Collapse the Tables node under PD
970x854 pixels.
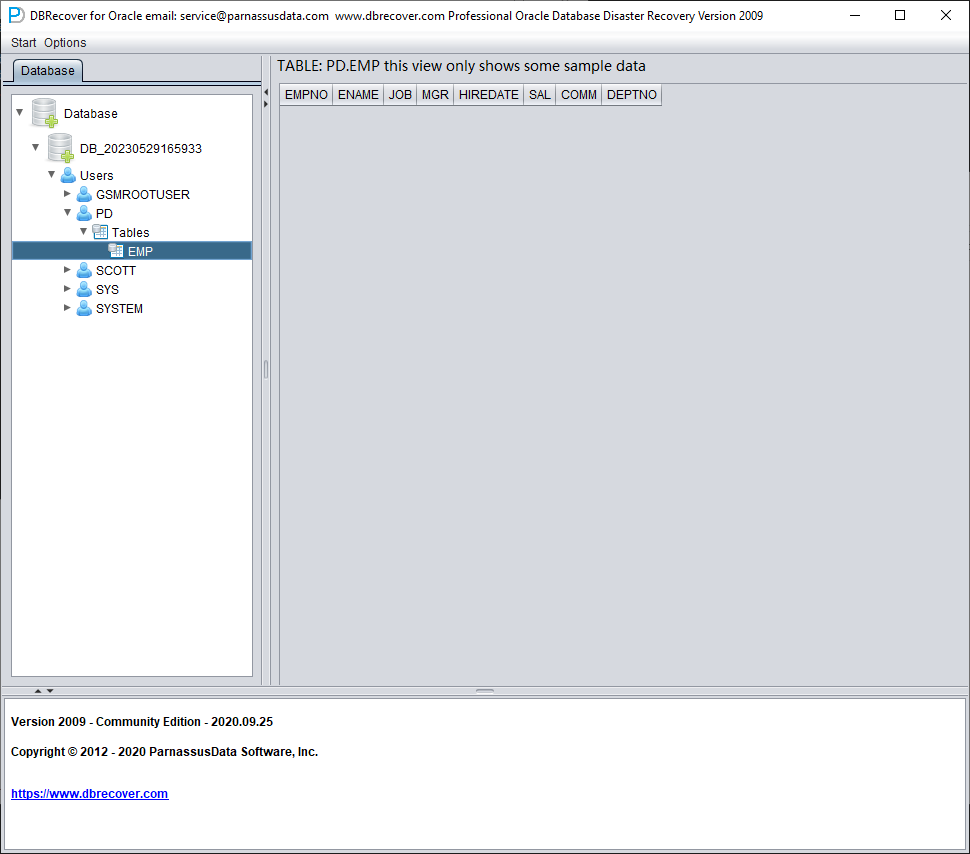point(84,231)
